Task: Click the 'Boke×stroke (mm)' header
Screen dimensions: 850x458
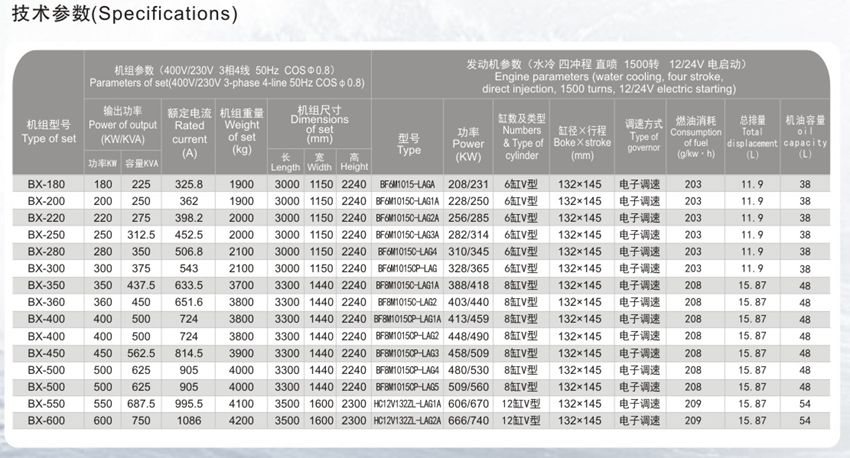Action: pyautogui.click(x=582, y=143)
